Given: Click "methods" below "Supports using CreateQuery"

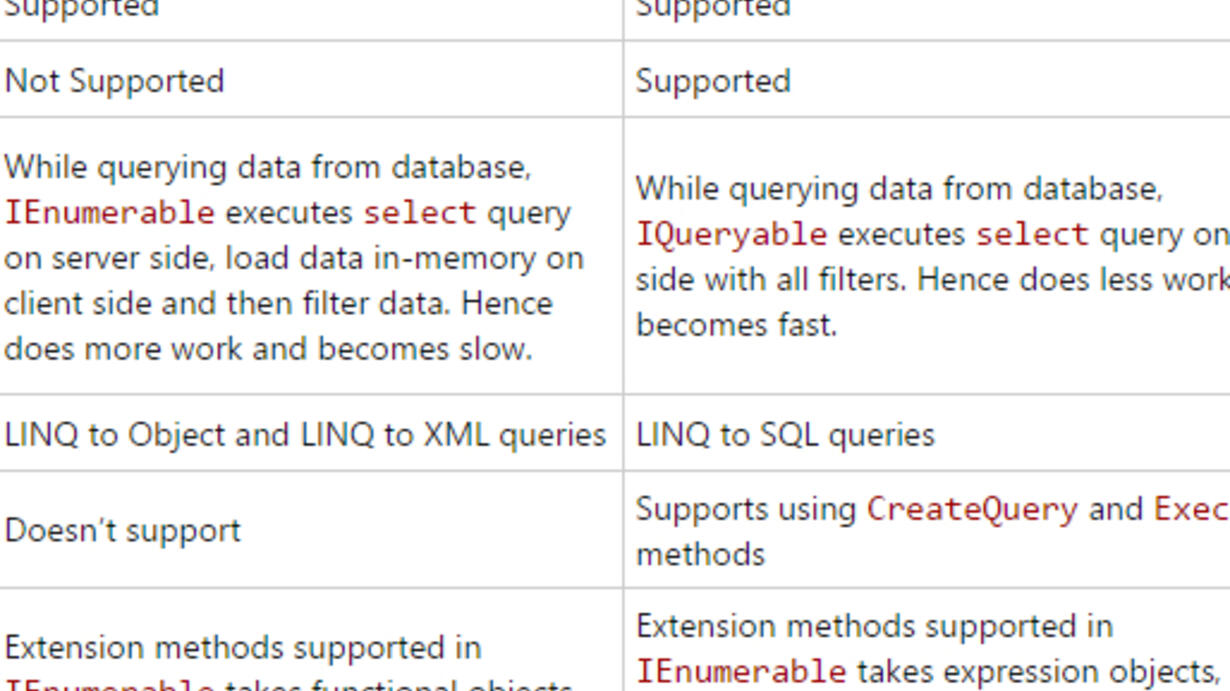Looking at the screenshot, I should click(700, 554).
